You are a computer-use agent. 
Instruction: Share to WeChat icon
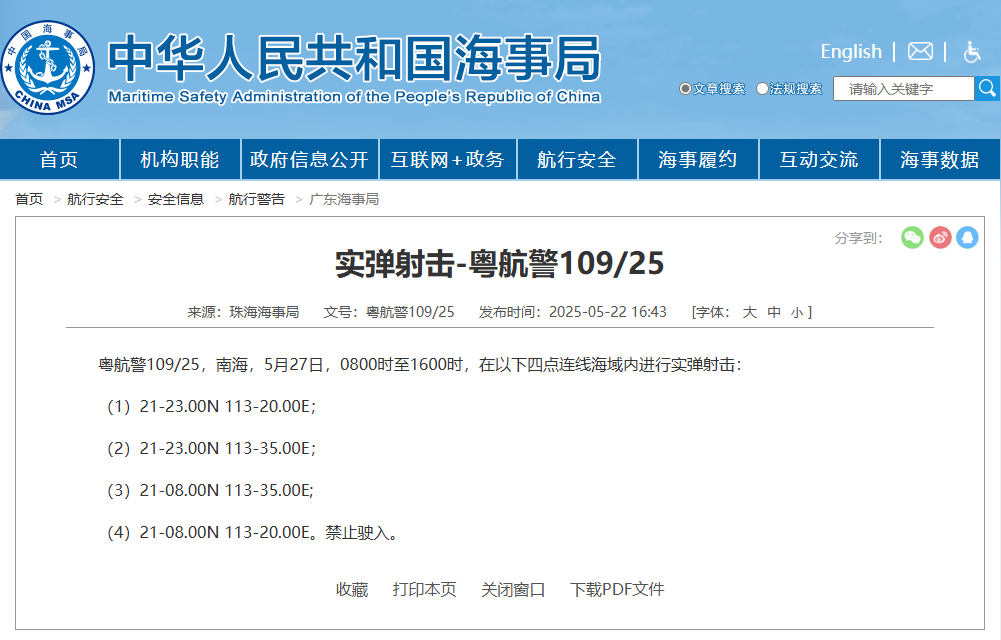[912, 237]
